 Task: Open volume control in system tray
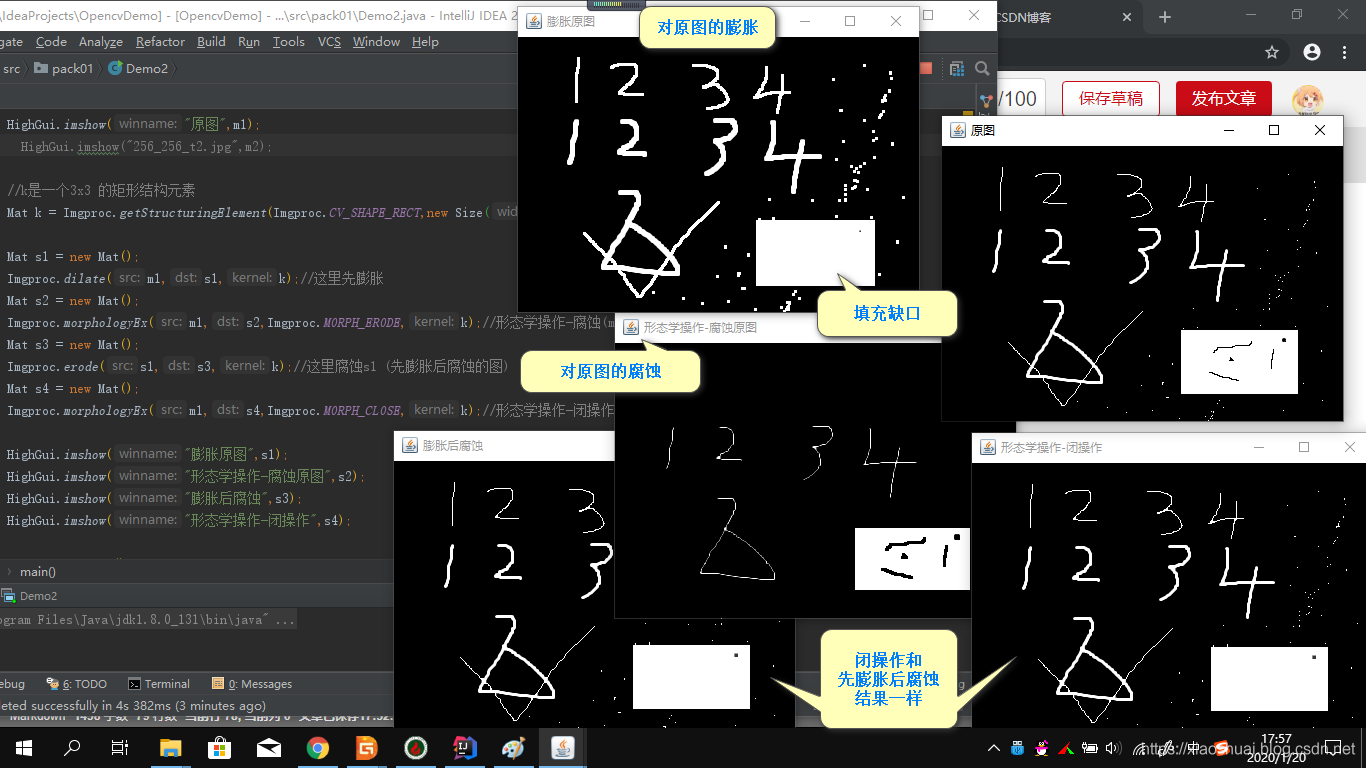(x=1114, y=748)
